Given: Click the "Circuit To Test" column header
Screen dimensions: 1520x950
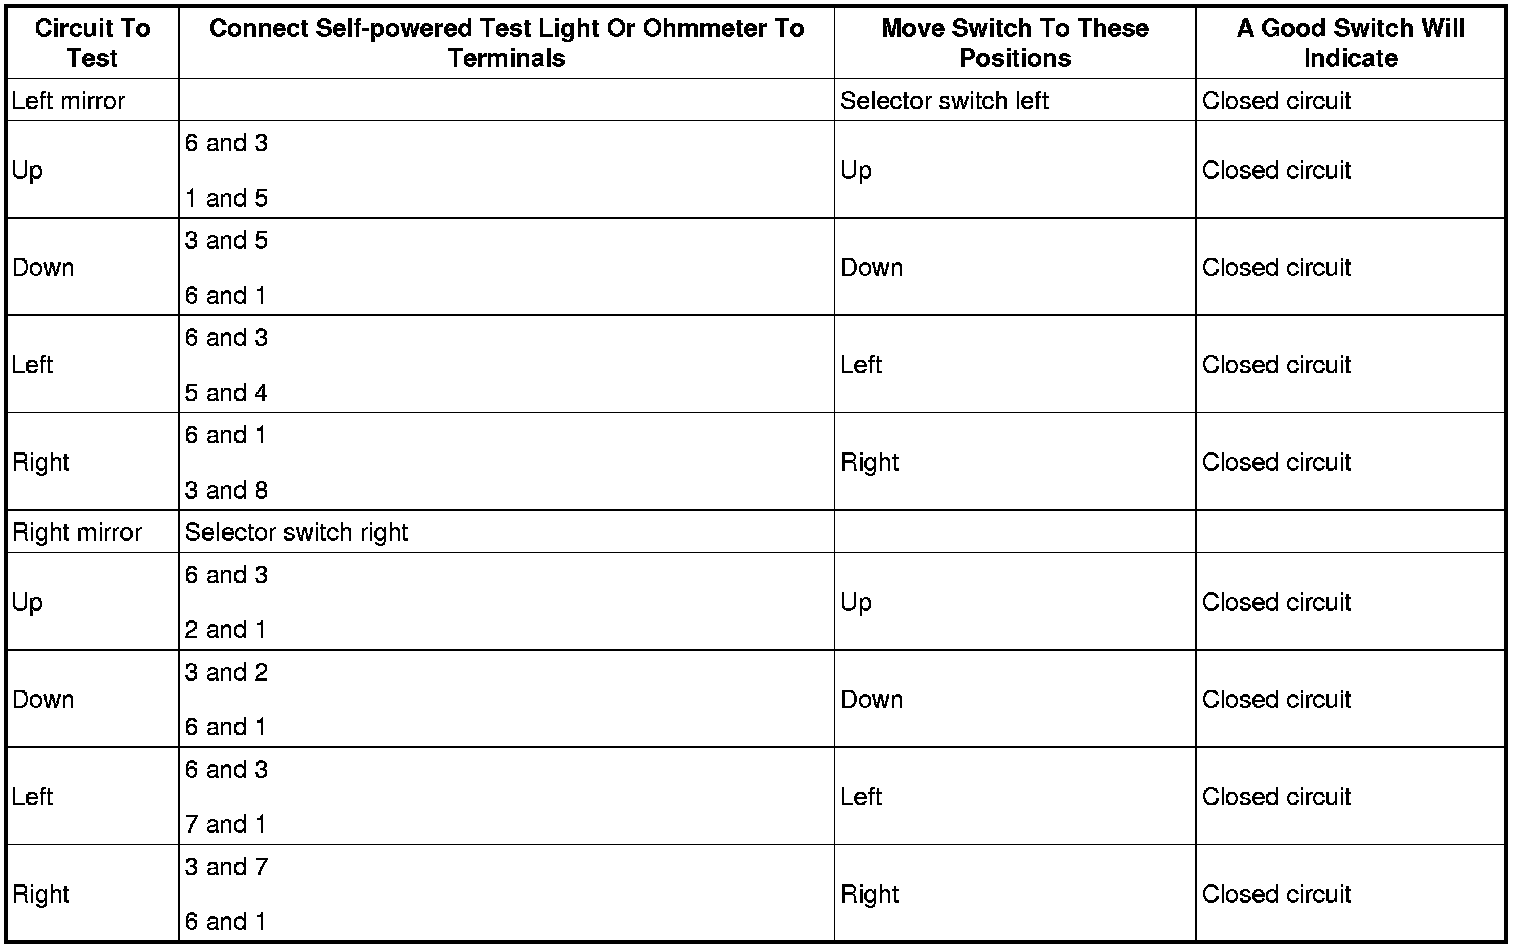Looking at the screenshot, I should 92,43.
